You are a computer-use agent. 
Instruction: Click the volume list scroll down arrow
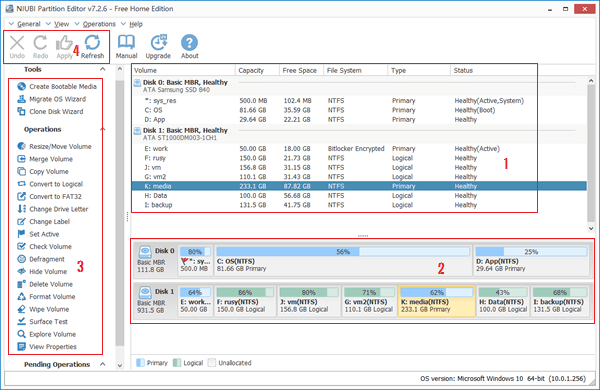tap(591, 228)
